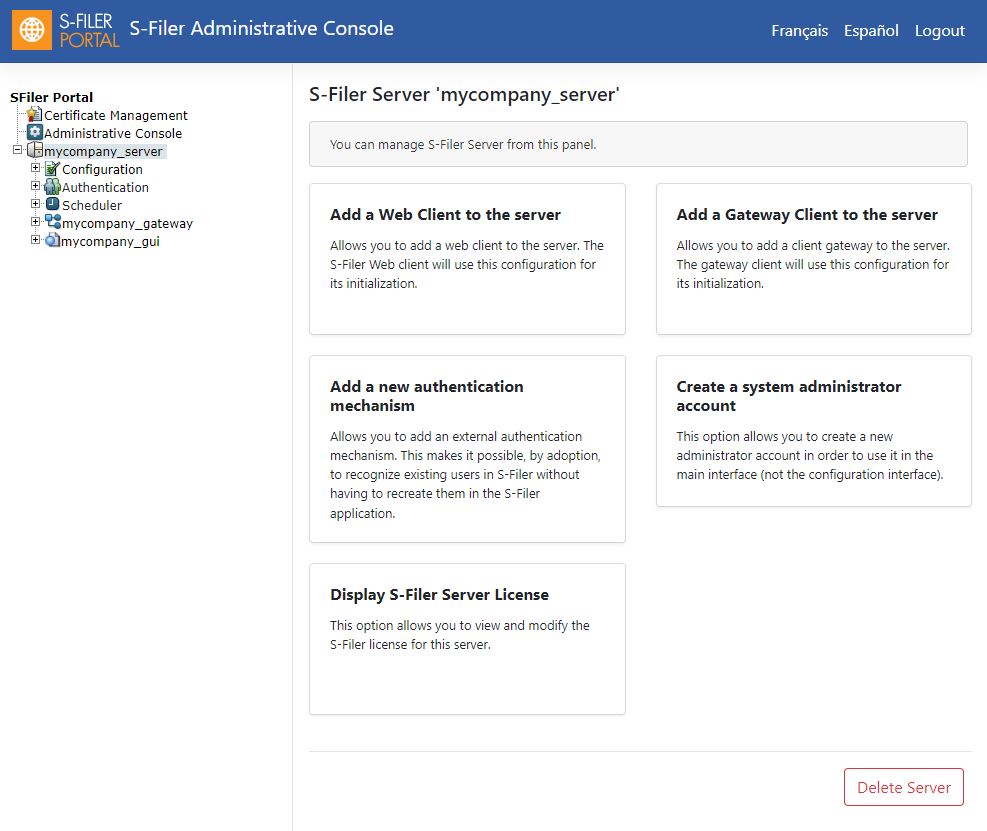Click the Administrative Console gear icon
This screenshot has height=831, width=987.
pos(35,132)
